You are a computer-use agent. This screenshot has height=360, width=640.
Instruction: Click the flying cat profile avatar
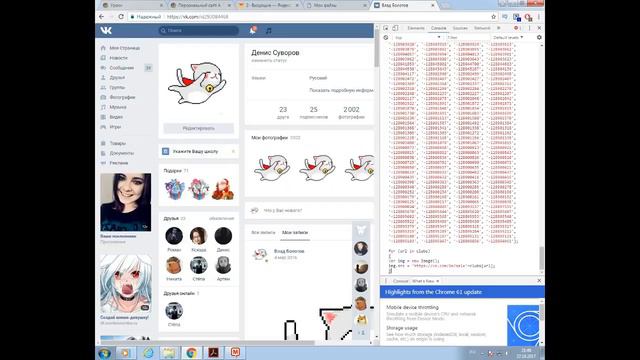(198, 83)
